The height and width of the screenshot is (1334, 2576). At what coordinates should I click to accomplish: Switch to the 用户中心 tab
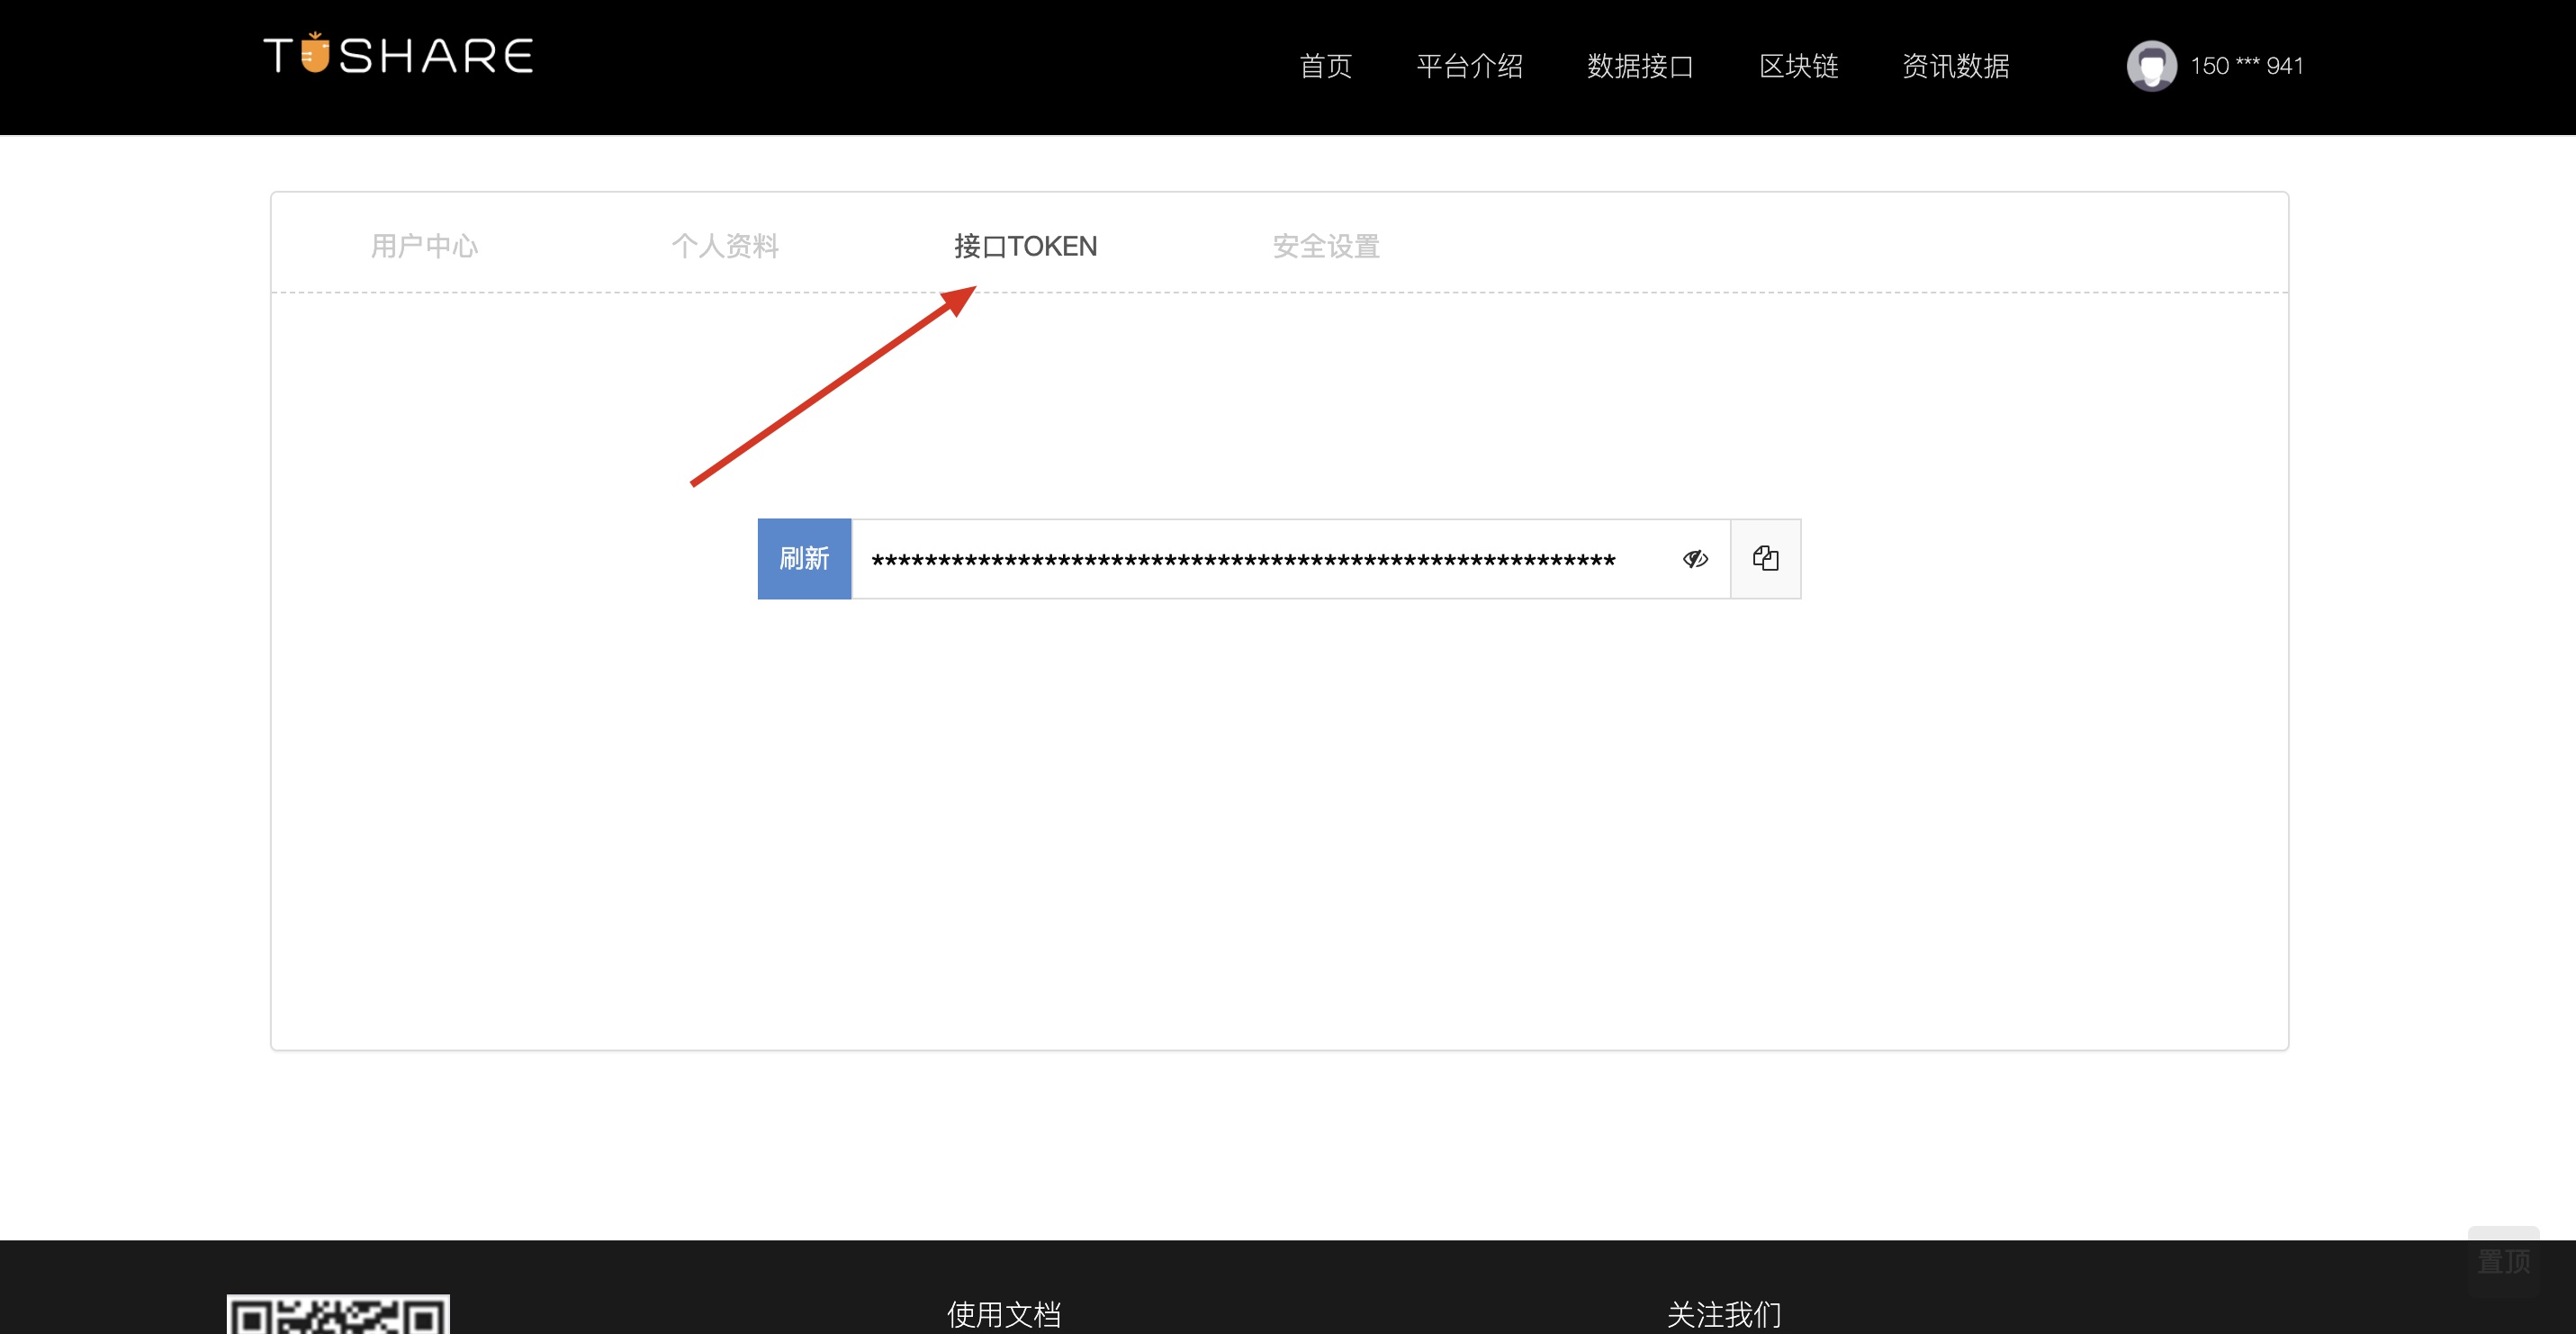pyautogui.click(x=424, y=246)
